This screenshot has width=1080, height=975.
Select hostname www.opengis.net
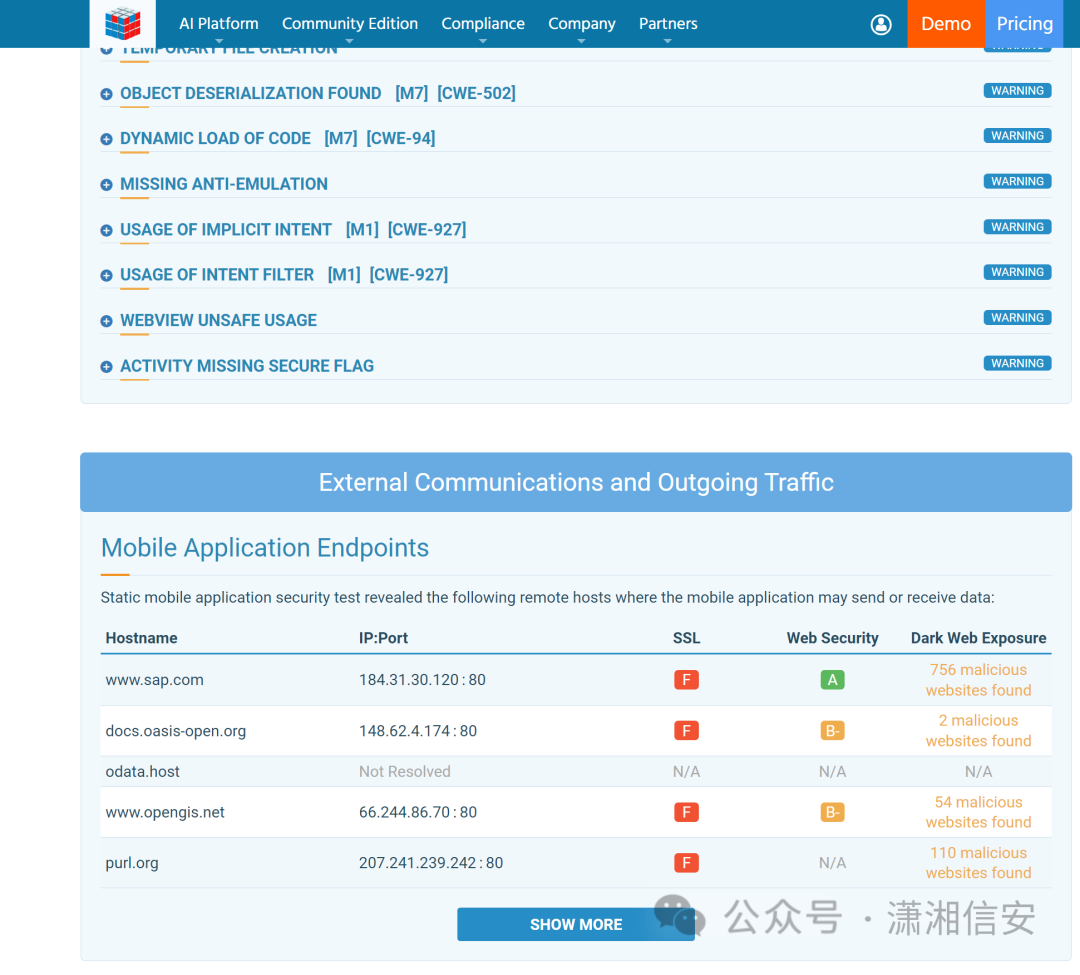pos(165,812)
